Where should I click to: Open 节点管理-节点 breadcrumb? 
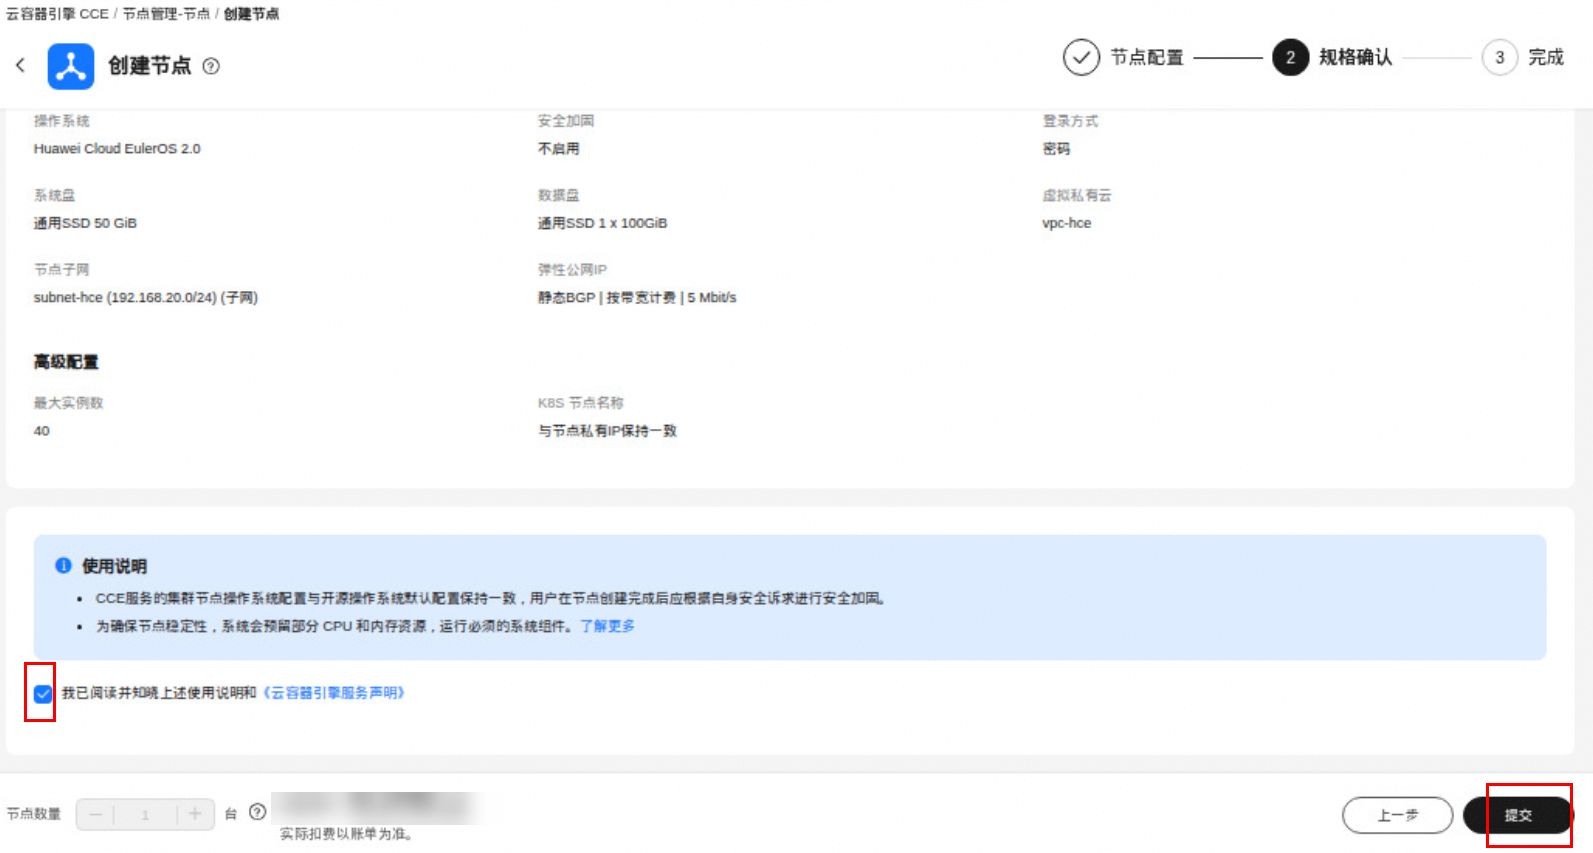coord(166,14)
